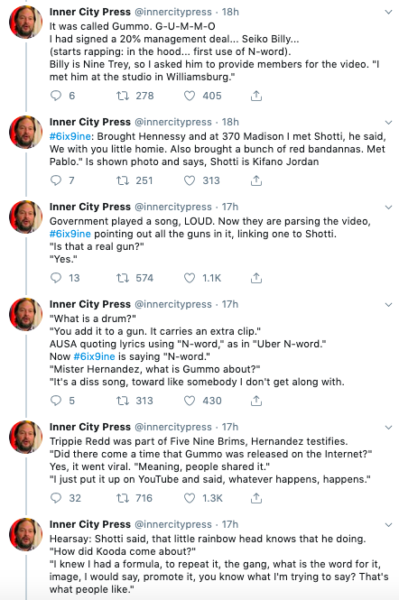Open #6ix9ine hashtag in the Hennessy tweet
The height and width of the screenshot is (600, 399).
[70, 136]
